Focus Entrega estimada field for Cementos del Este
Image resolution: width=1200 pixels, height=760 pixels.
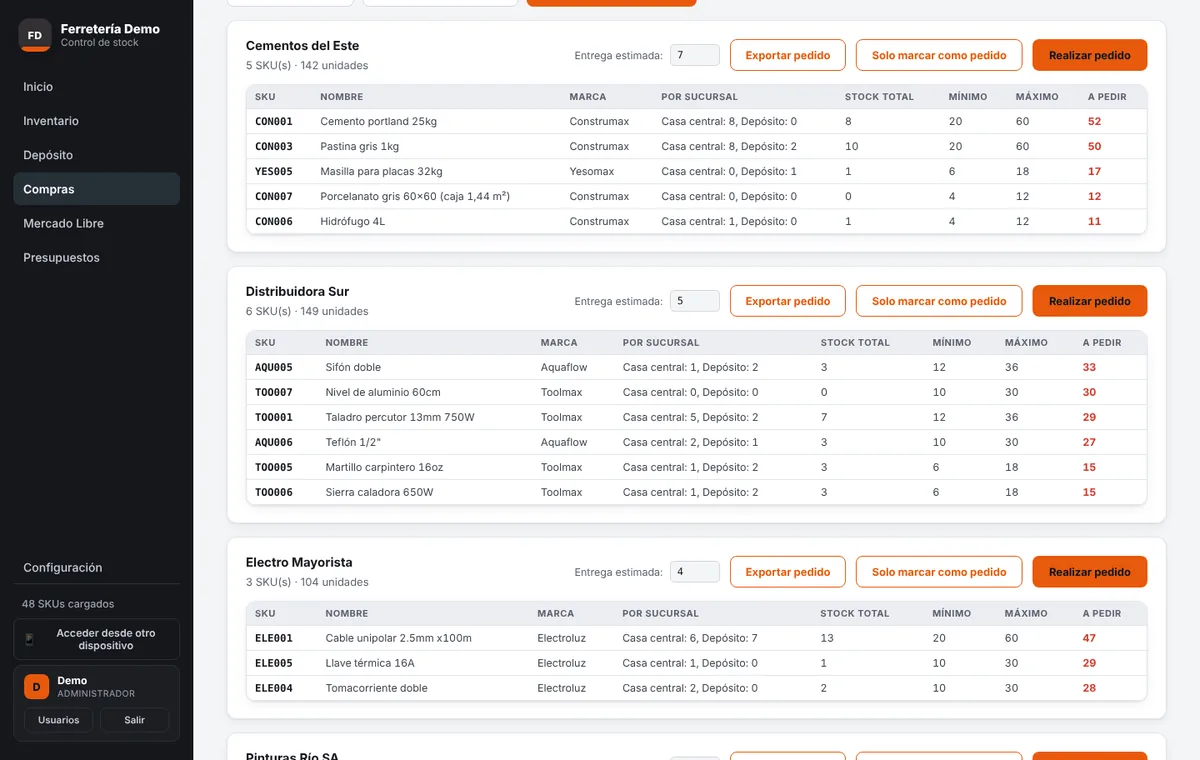click(x=695, y=55)
